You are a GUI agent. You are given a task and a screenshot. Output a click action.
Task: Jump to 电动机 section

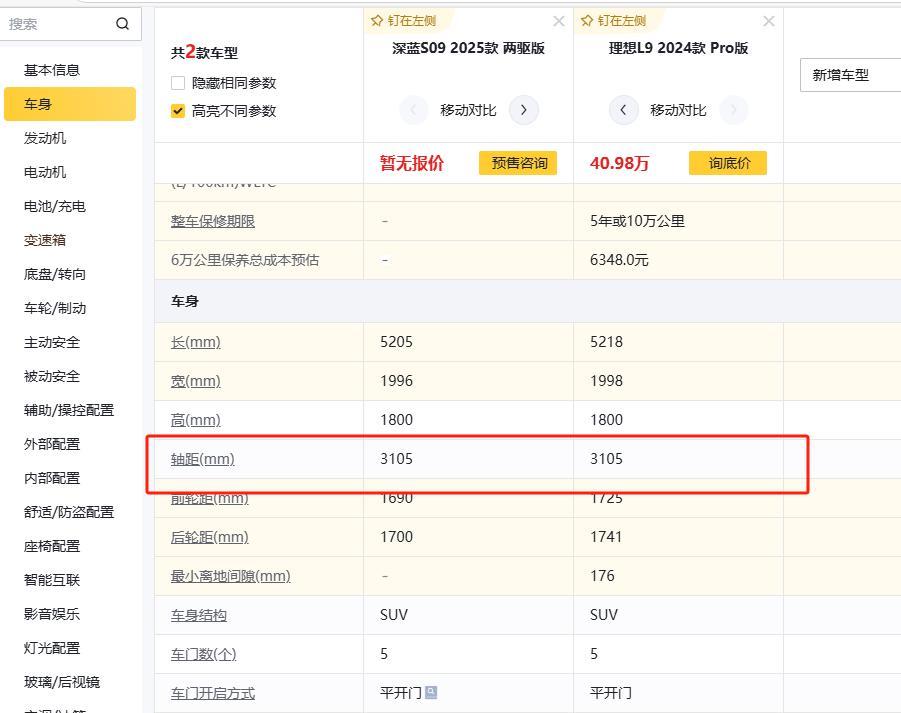coord(45,172)
